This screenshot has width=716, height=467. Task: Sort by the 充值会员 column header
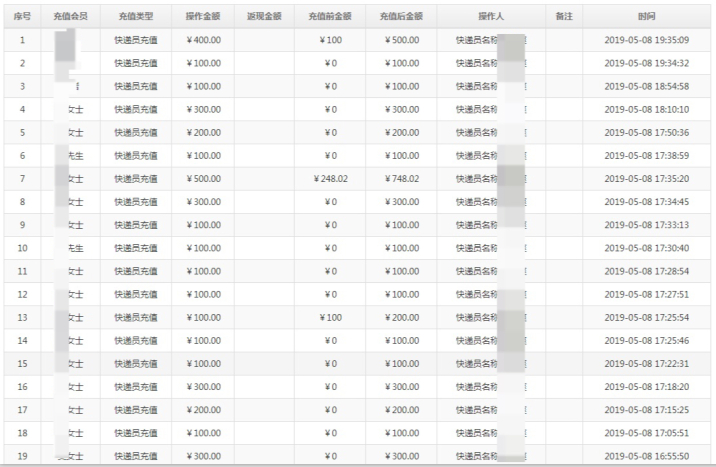click(x=69, y=17)
